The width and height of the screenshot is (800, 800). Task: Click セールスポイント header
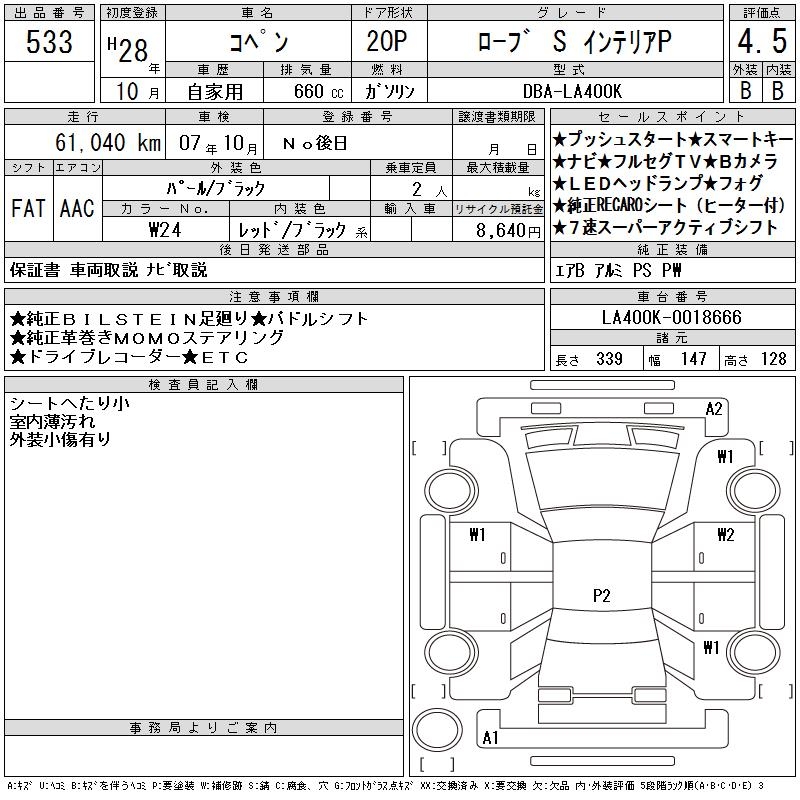672,117
